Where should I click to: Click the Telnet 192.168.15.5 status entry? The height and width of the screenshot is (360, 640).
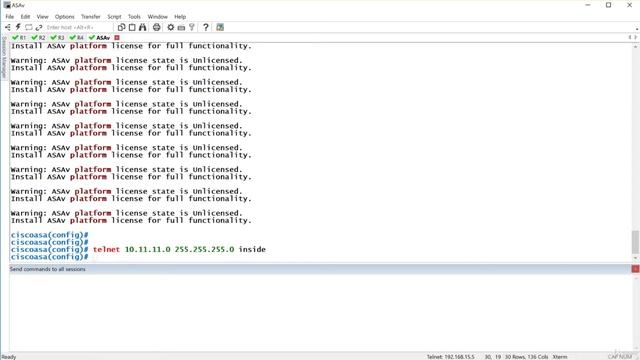451,357
